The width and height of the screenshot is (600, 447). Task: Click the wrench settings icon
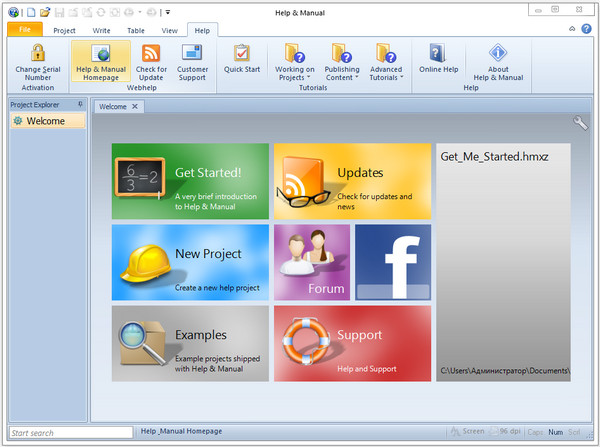point(580,123)
